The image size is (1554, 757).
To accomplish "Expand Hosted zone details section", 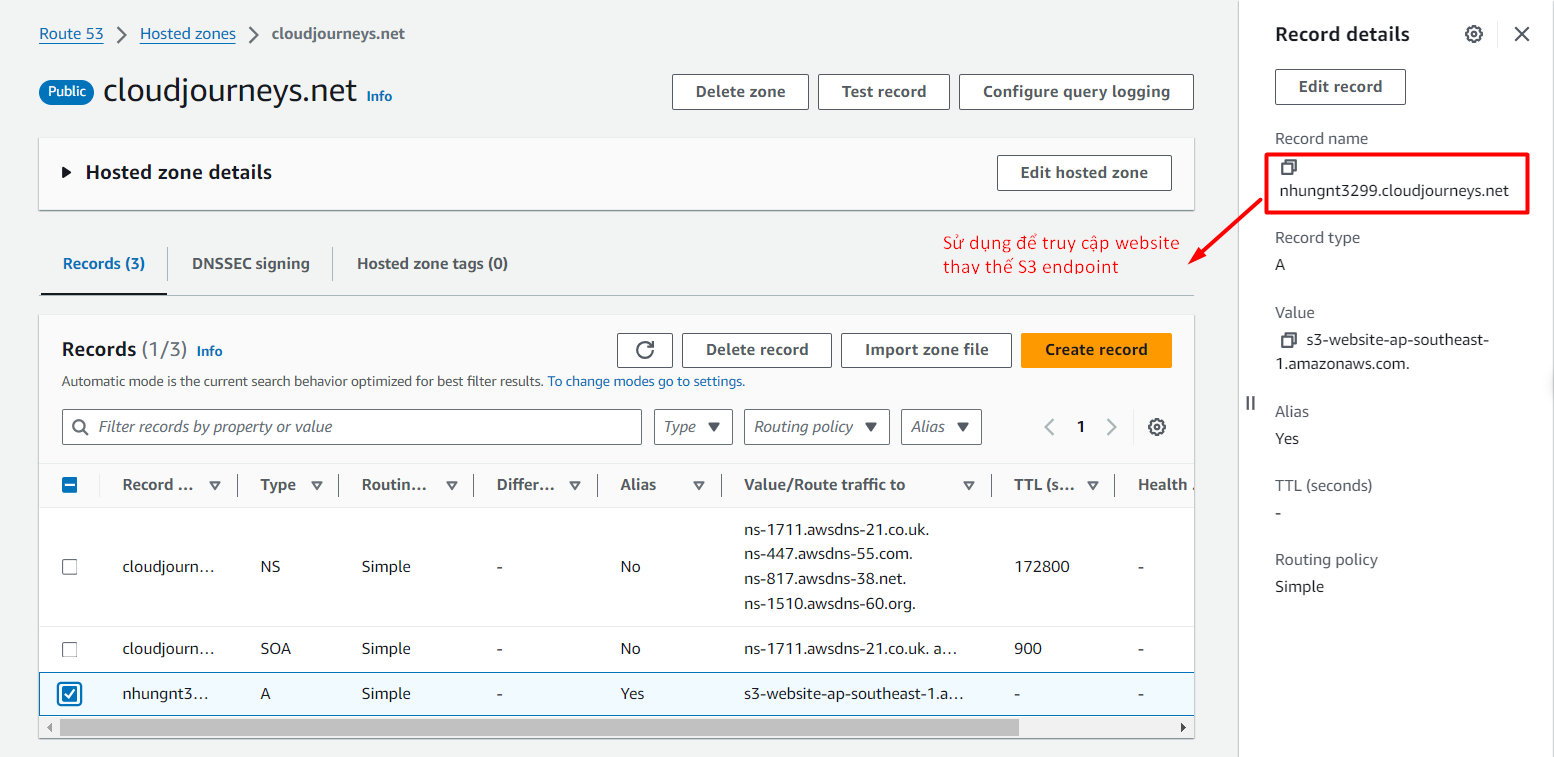I will [x=67, y=172].
